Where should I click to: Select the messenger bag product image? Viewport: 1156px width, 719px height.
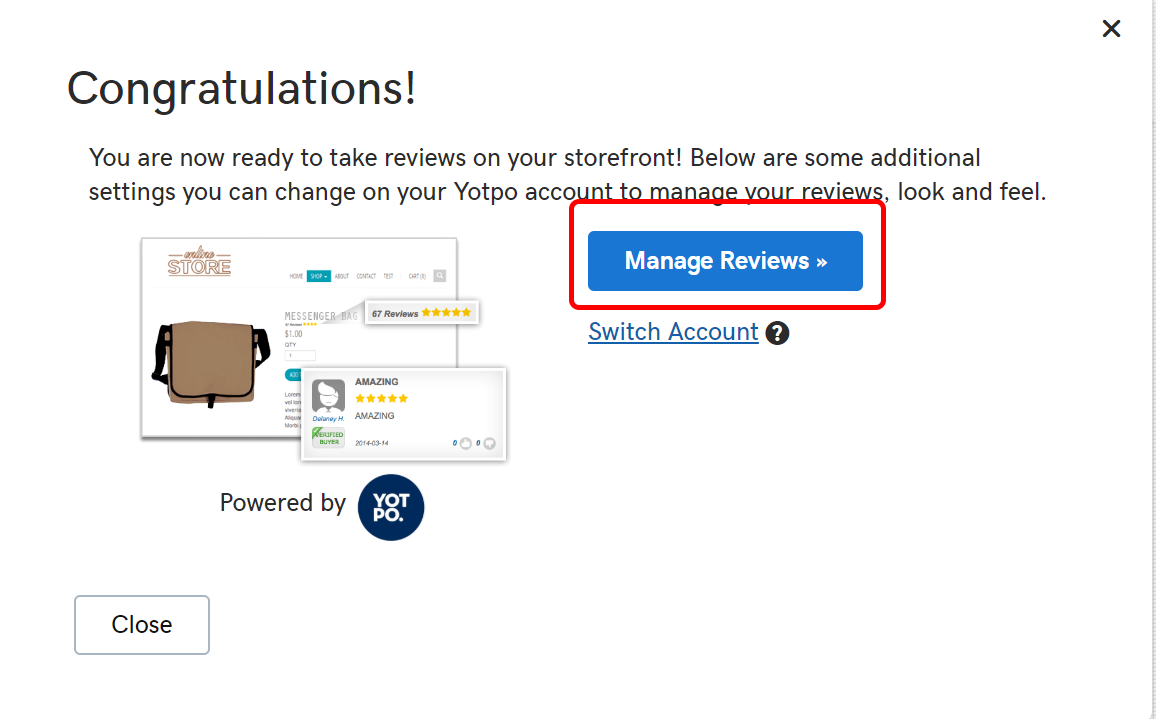click(211, 364)
